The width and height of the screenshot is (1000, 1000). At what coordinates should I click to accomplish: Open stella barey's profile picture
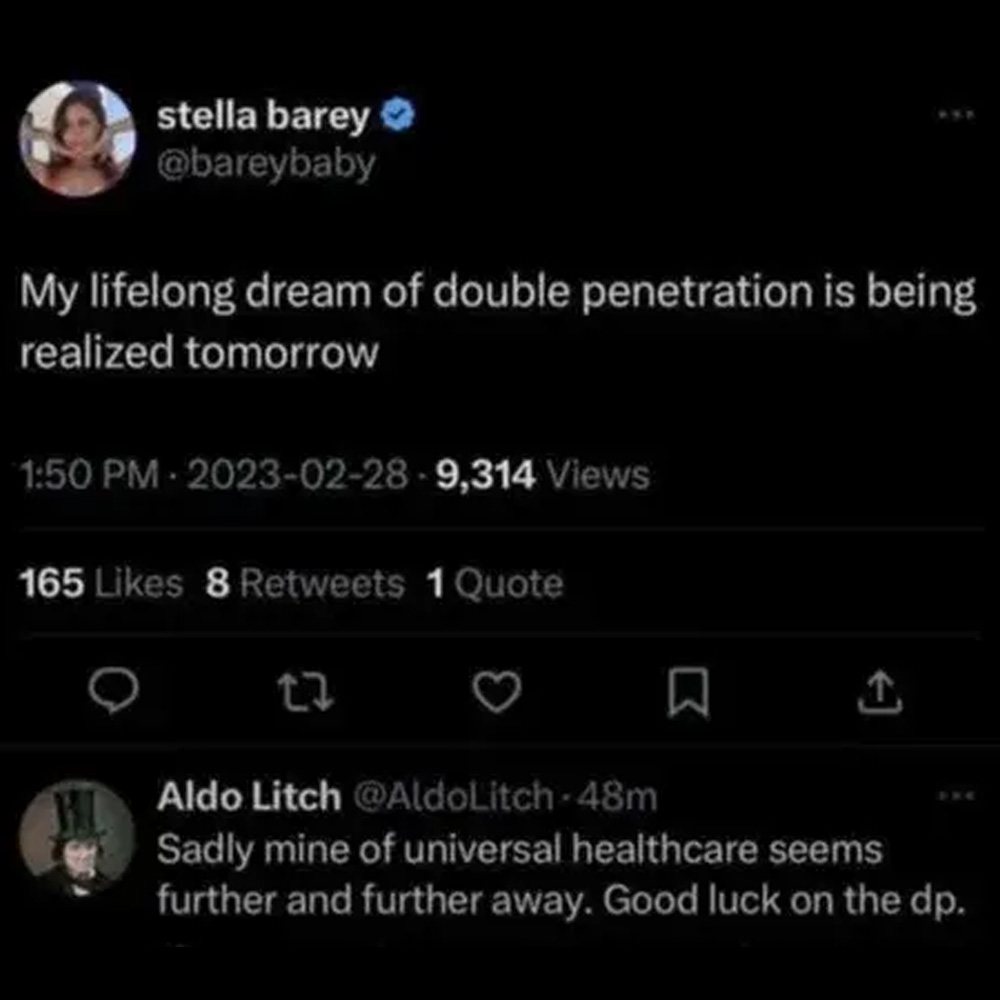click(77, 138)
